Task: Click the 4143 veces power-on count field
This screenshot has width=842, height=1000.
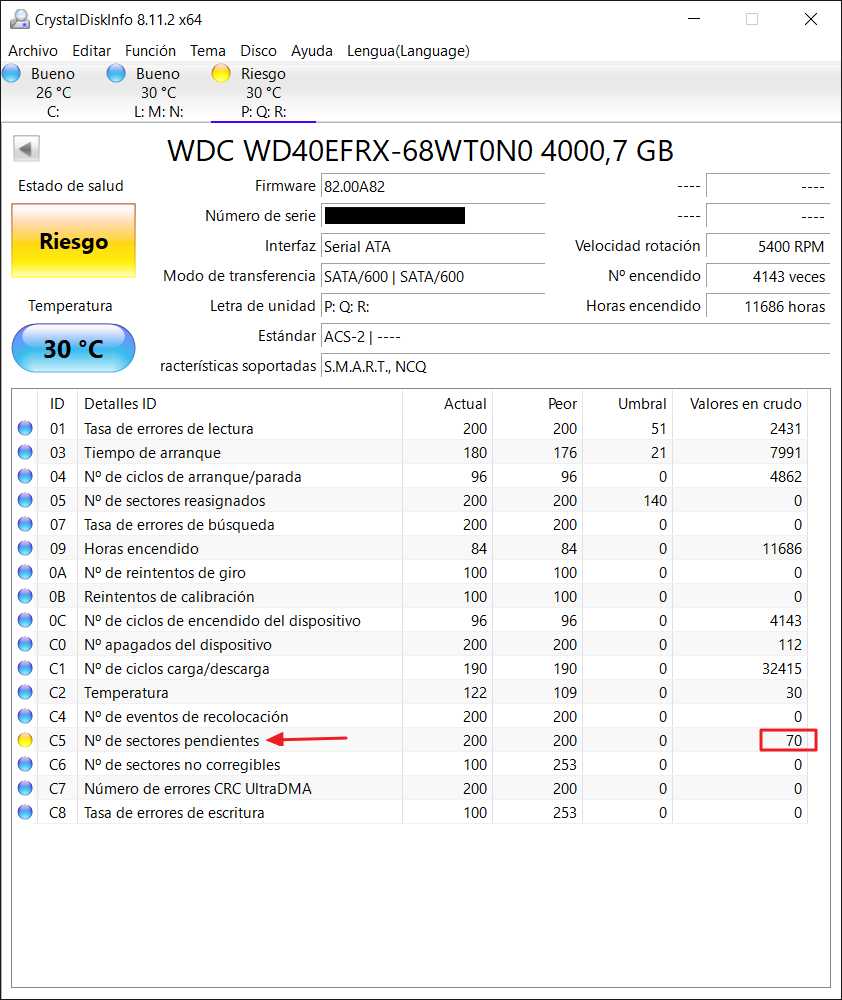Action: (x=768, y=276)
